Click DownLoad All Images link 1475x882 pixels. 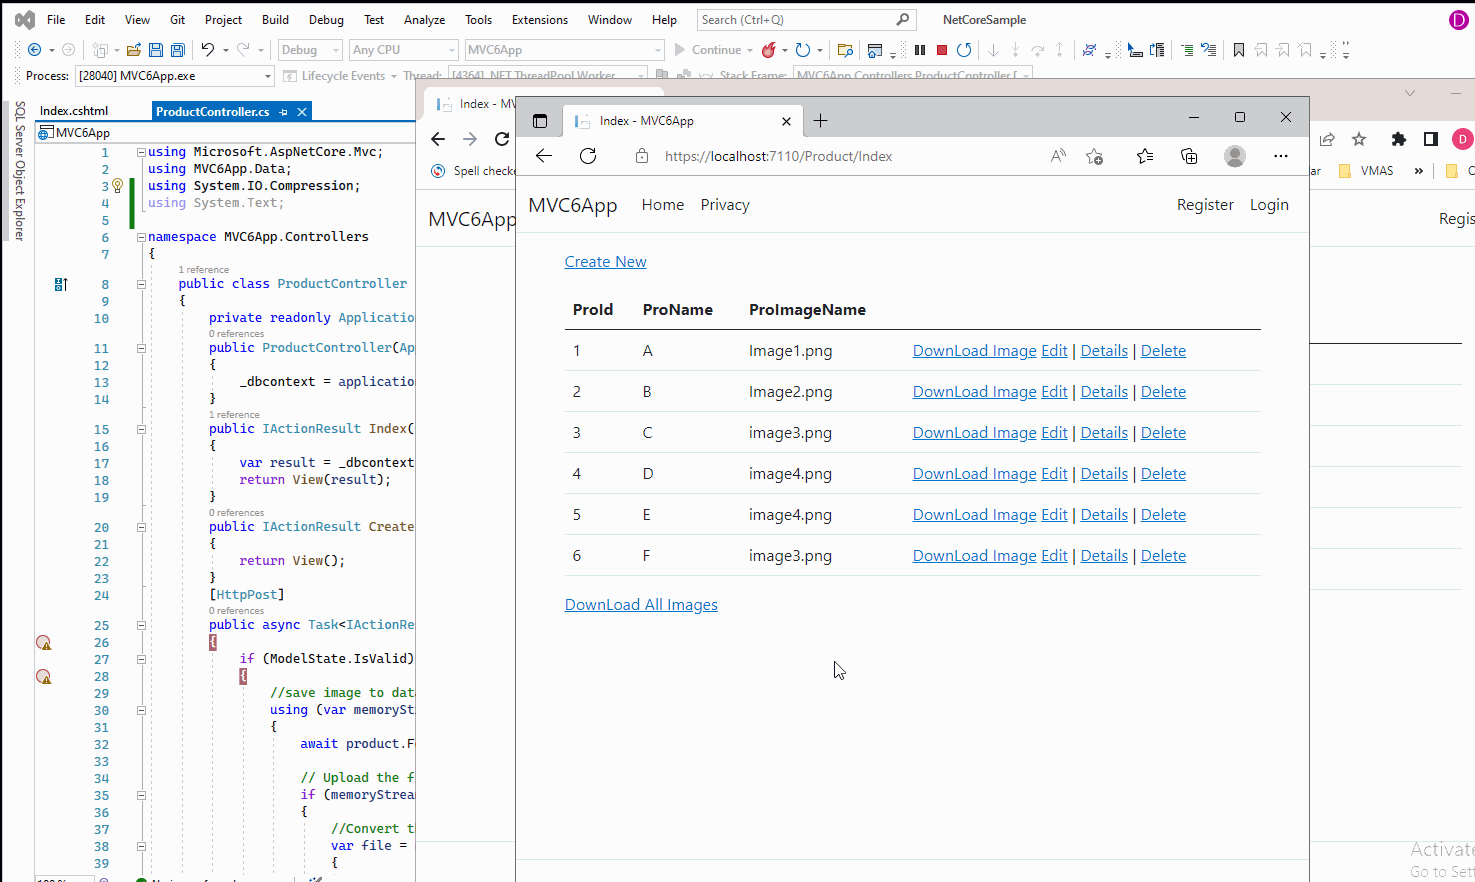tap(641, 605)
